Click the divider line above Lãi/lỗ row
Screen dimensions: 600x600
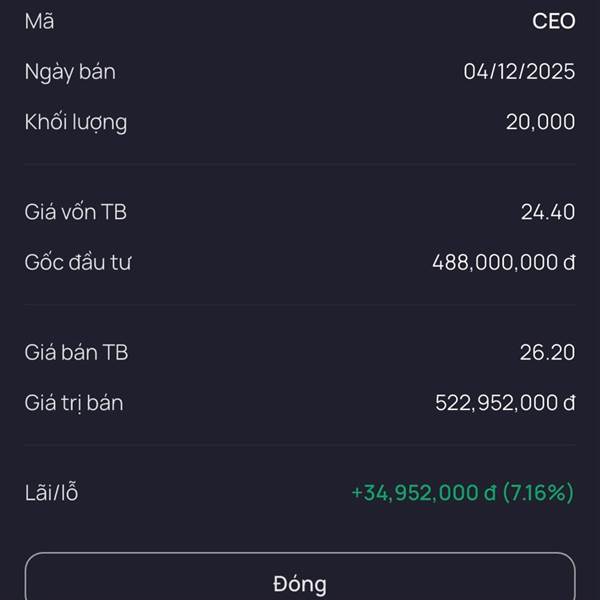coord(300,445)
